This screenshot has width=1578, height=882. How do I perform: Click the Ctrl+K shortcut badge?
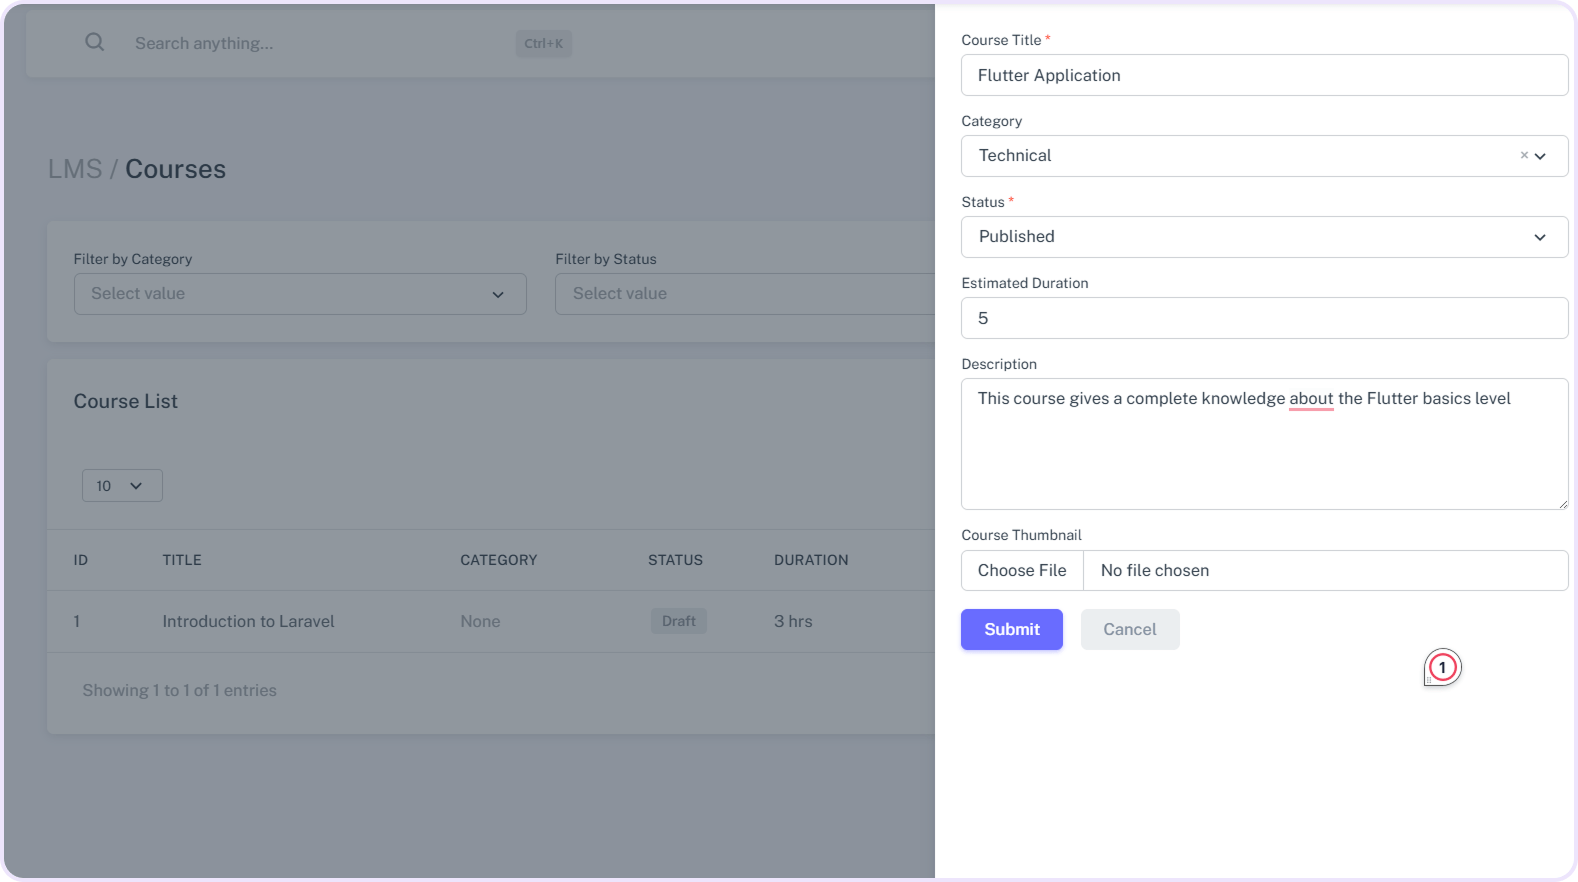coord(543,43)
